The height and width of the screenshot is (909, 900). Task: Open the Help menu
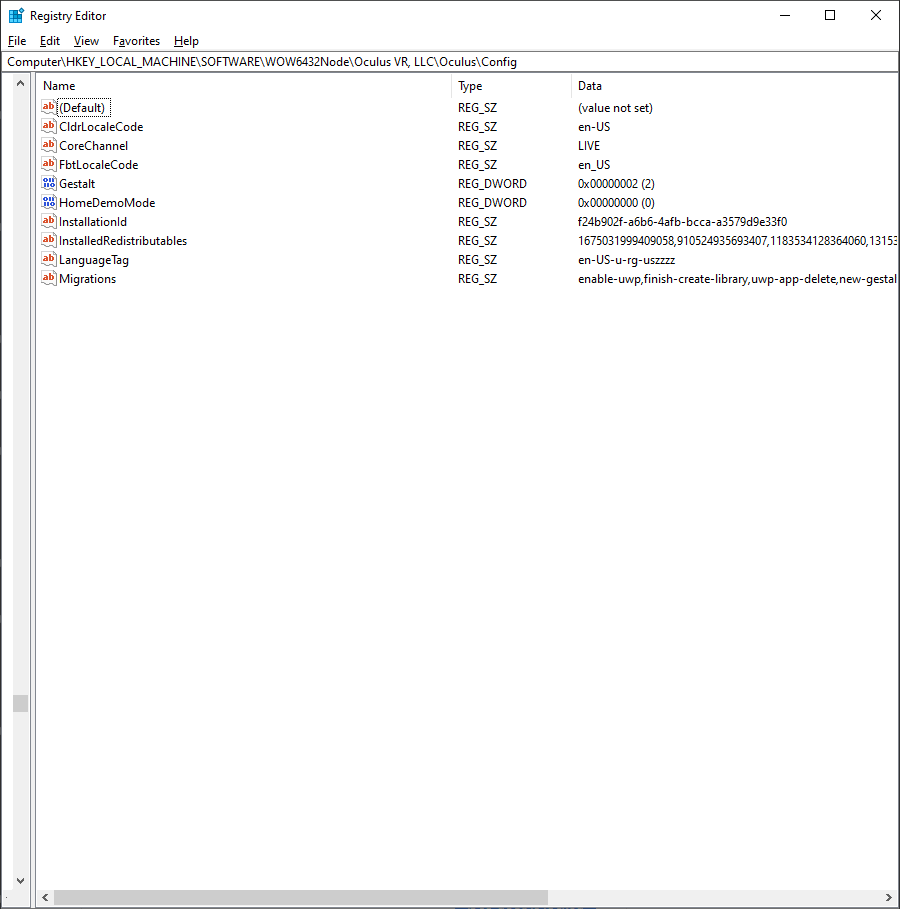[186, 41]
